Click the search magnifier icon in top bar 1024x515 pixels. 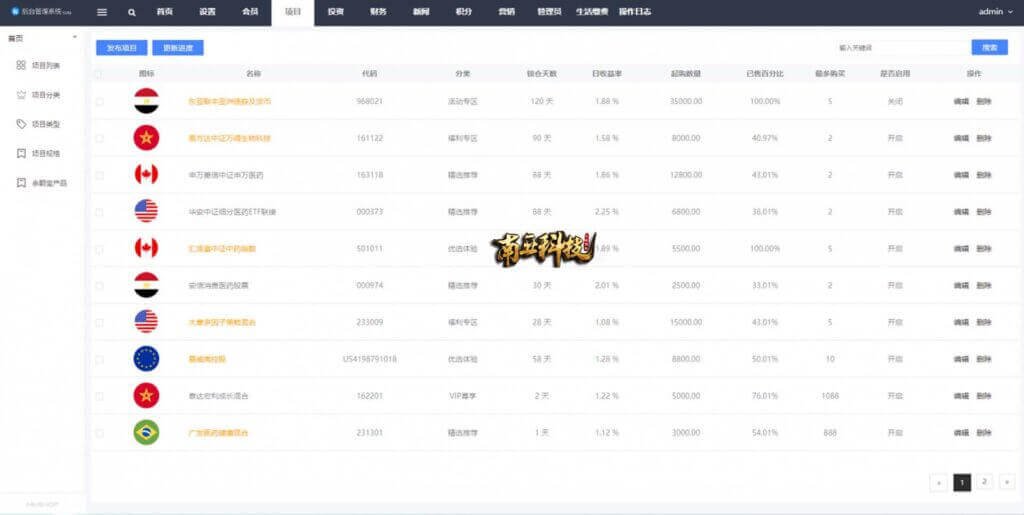coord(132,12)
